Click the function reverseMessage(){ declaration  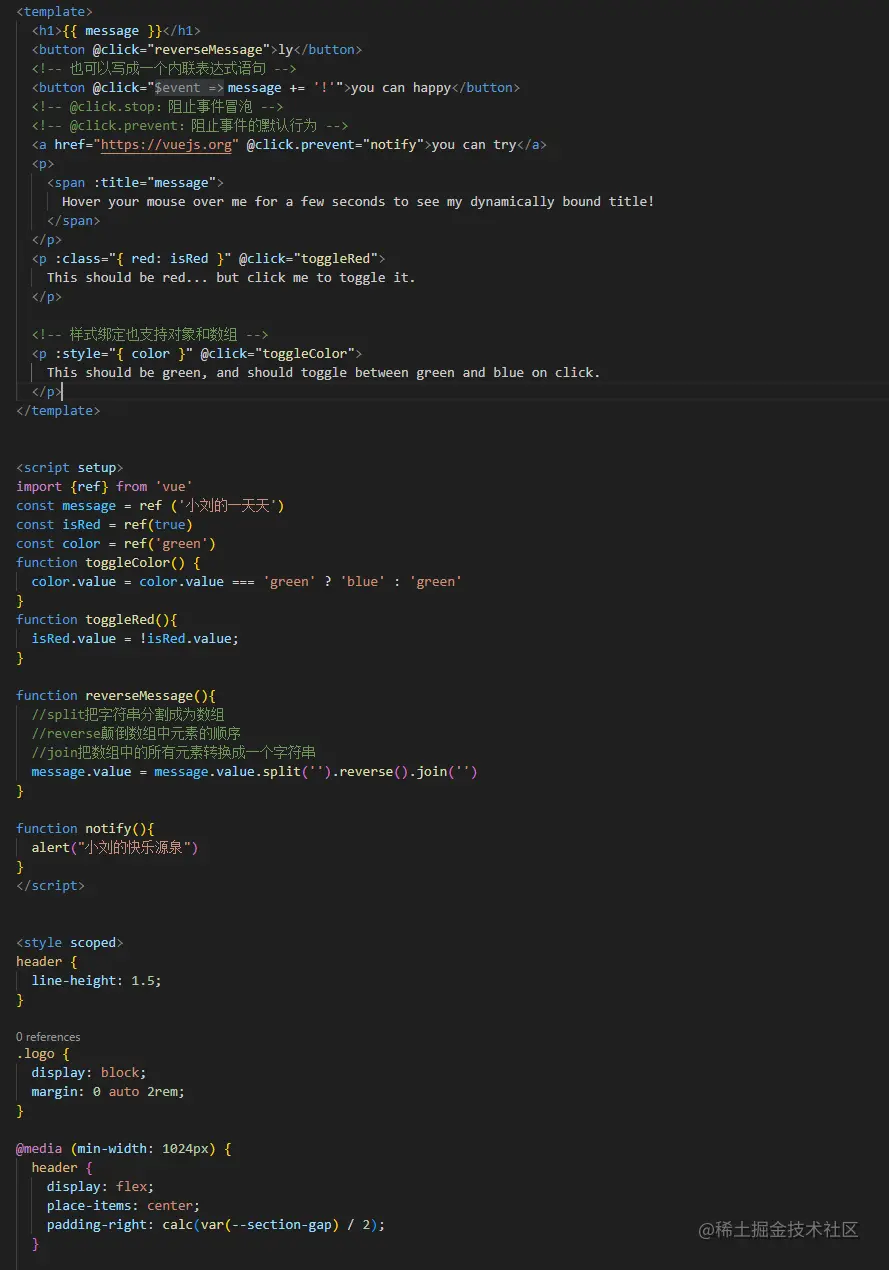[116, 695]
